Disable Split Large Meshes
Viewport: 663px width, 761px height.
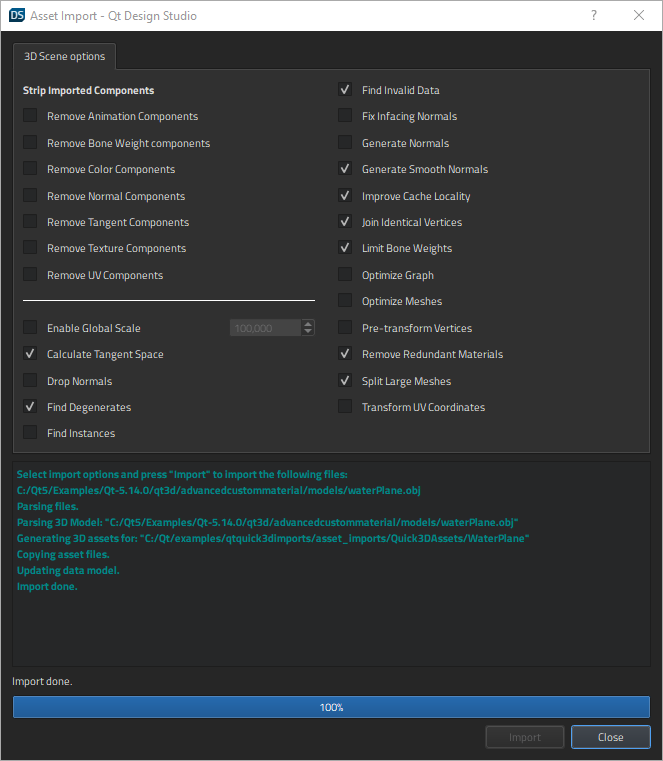tap(345, 381)
